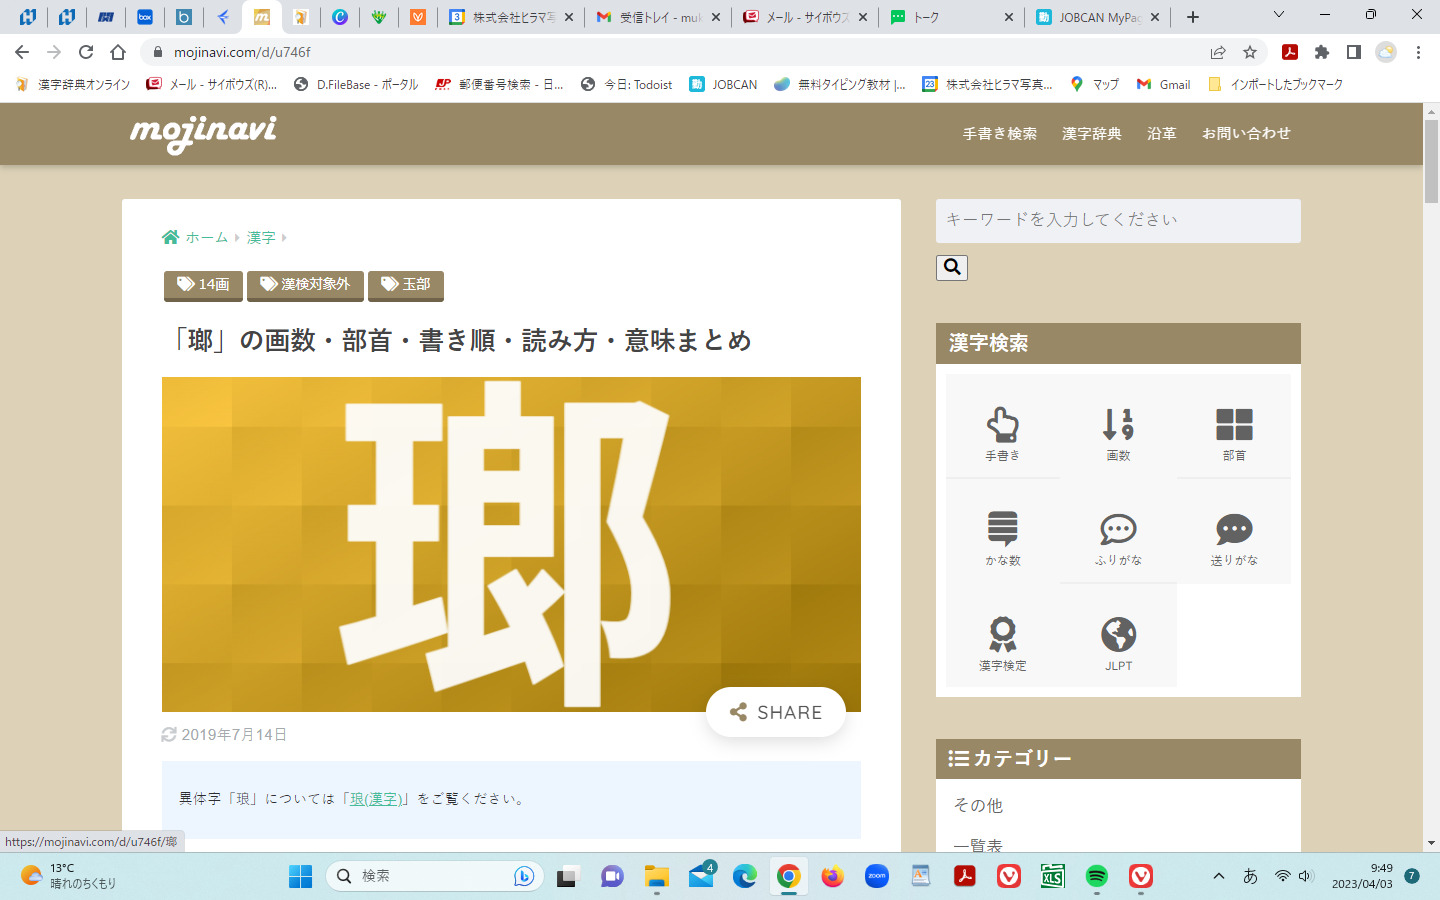
Task: Open お問い合わせ in the site header menu
Action: pyautogui.click(x=1246, y=133)
